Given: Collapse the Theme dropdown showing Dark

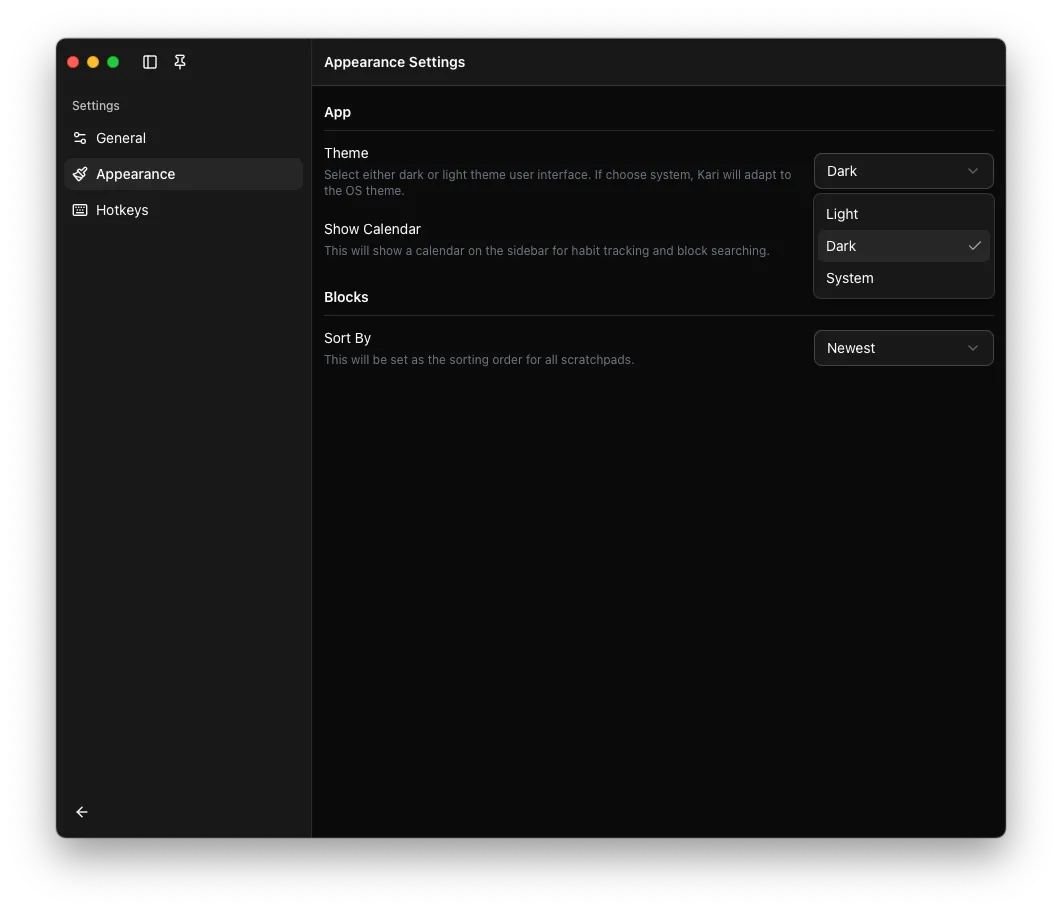Looking at the screenshot, I should coord(890,171).
